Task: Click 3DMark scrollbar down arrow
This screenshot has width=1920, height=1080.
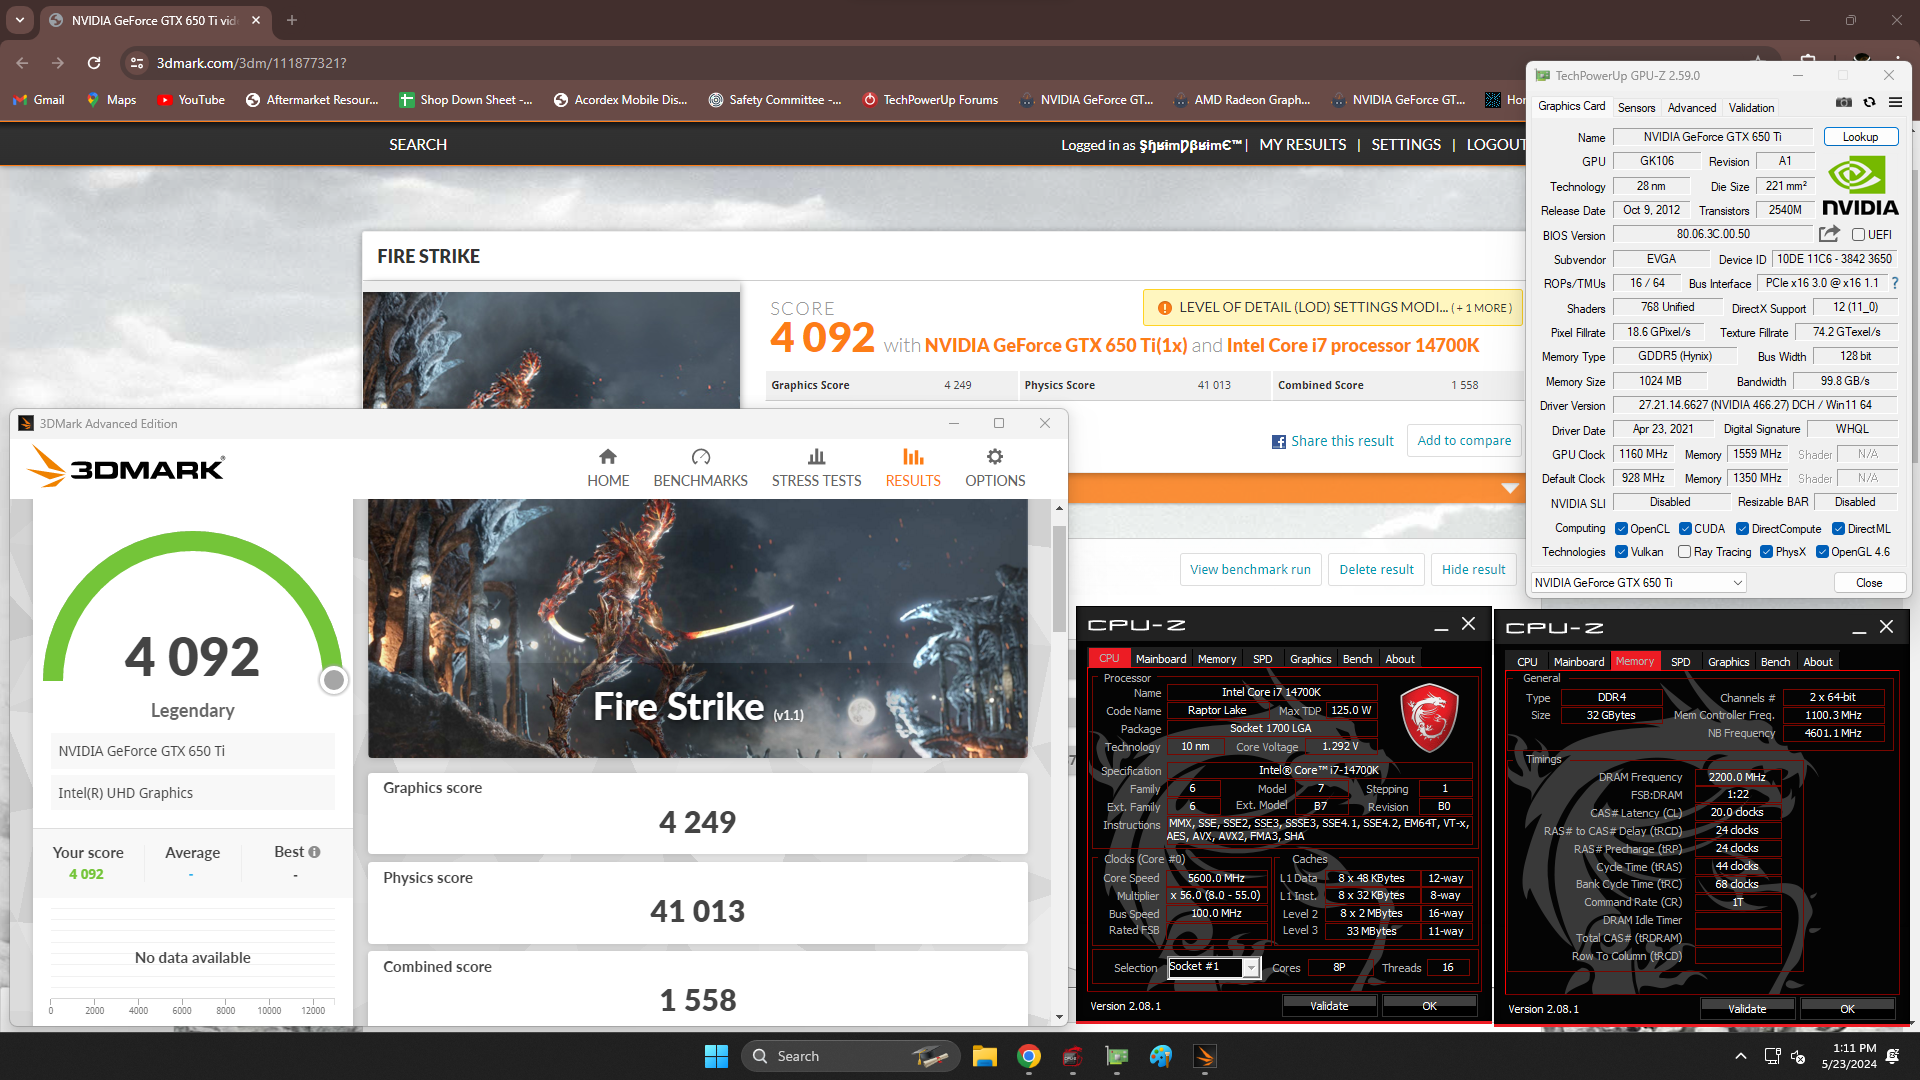Action: [1059, 1017]
